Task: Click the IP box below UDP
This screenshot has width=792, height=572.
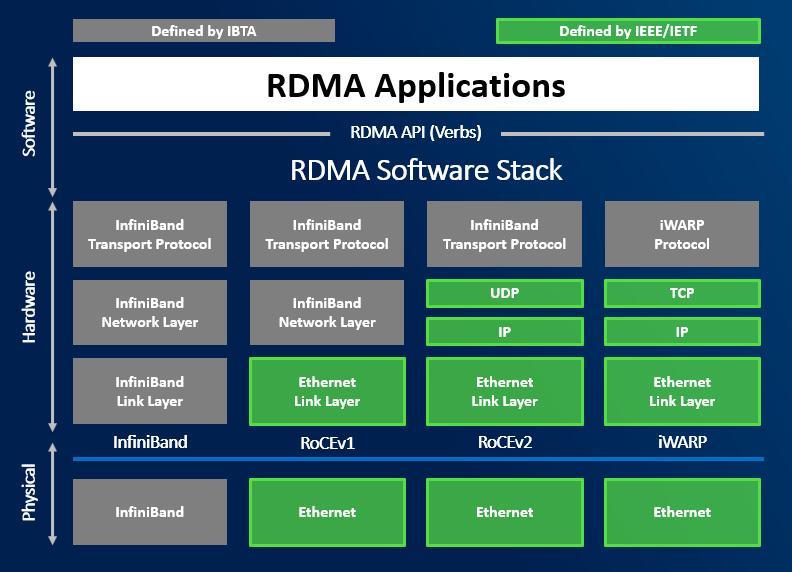Action: [x=504, y=331]
